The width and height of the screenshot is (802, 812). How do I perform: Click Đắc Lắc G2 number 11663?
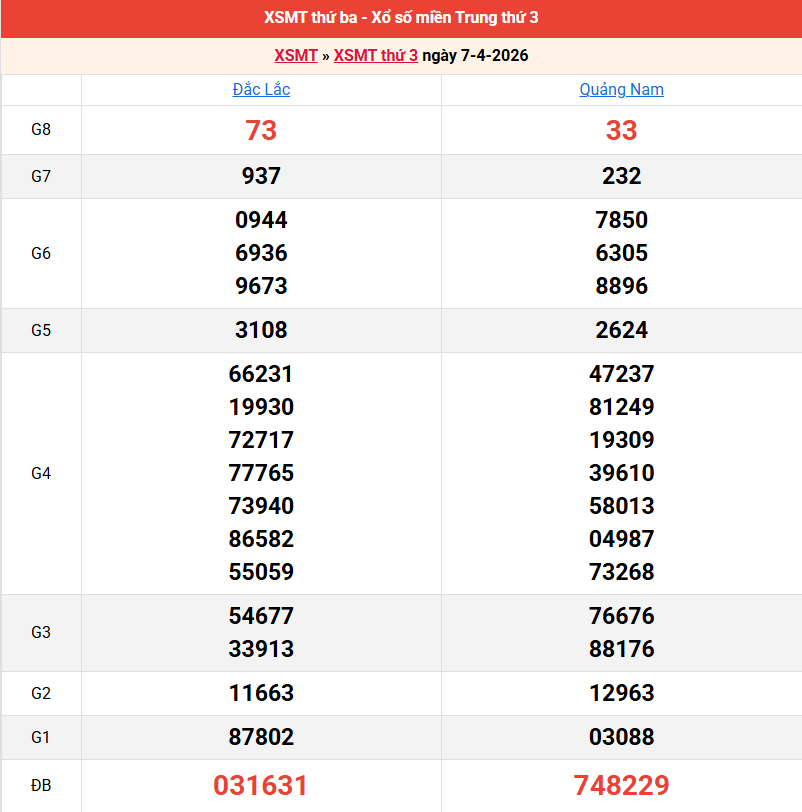261,693
